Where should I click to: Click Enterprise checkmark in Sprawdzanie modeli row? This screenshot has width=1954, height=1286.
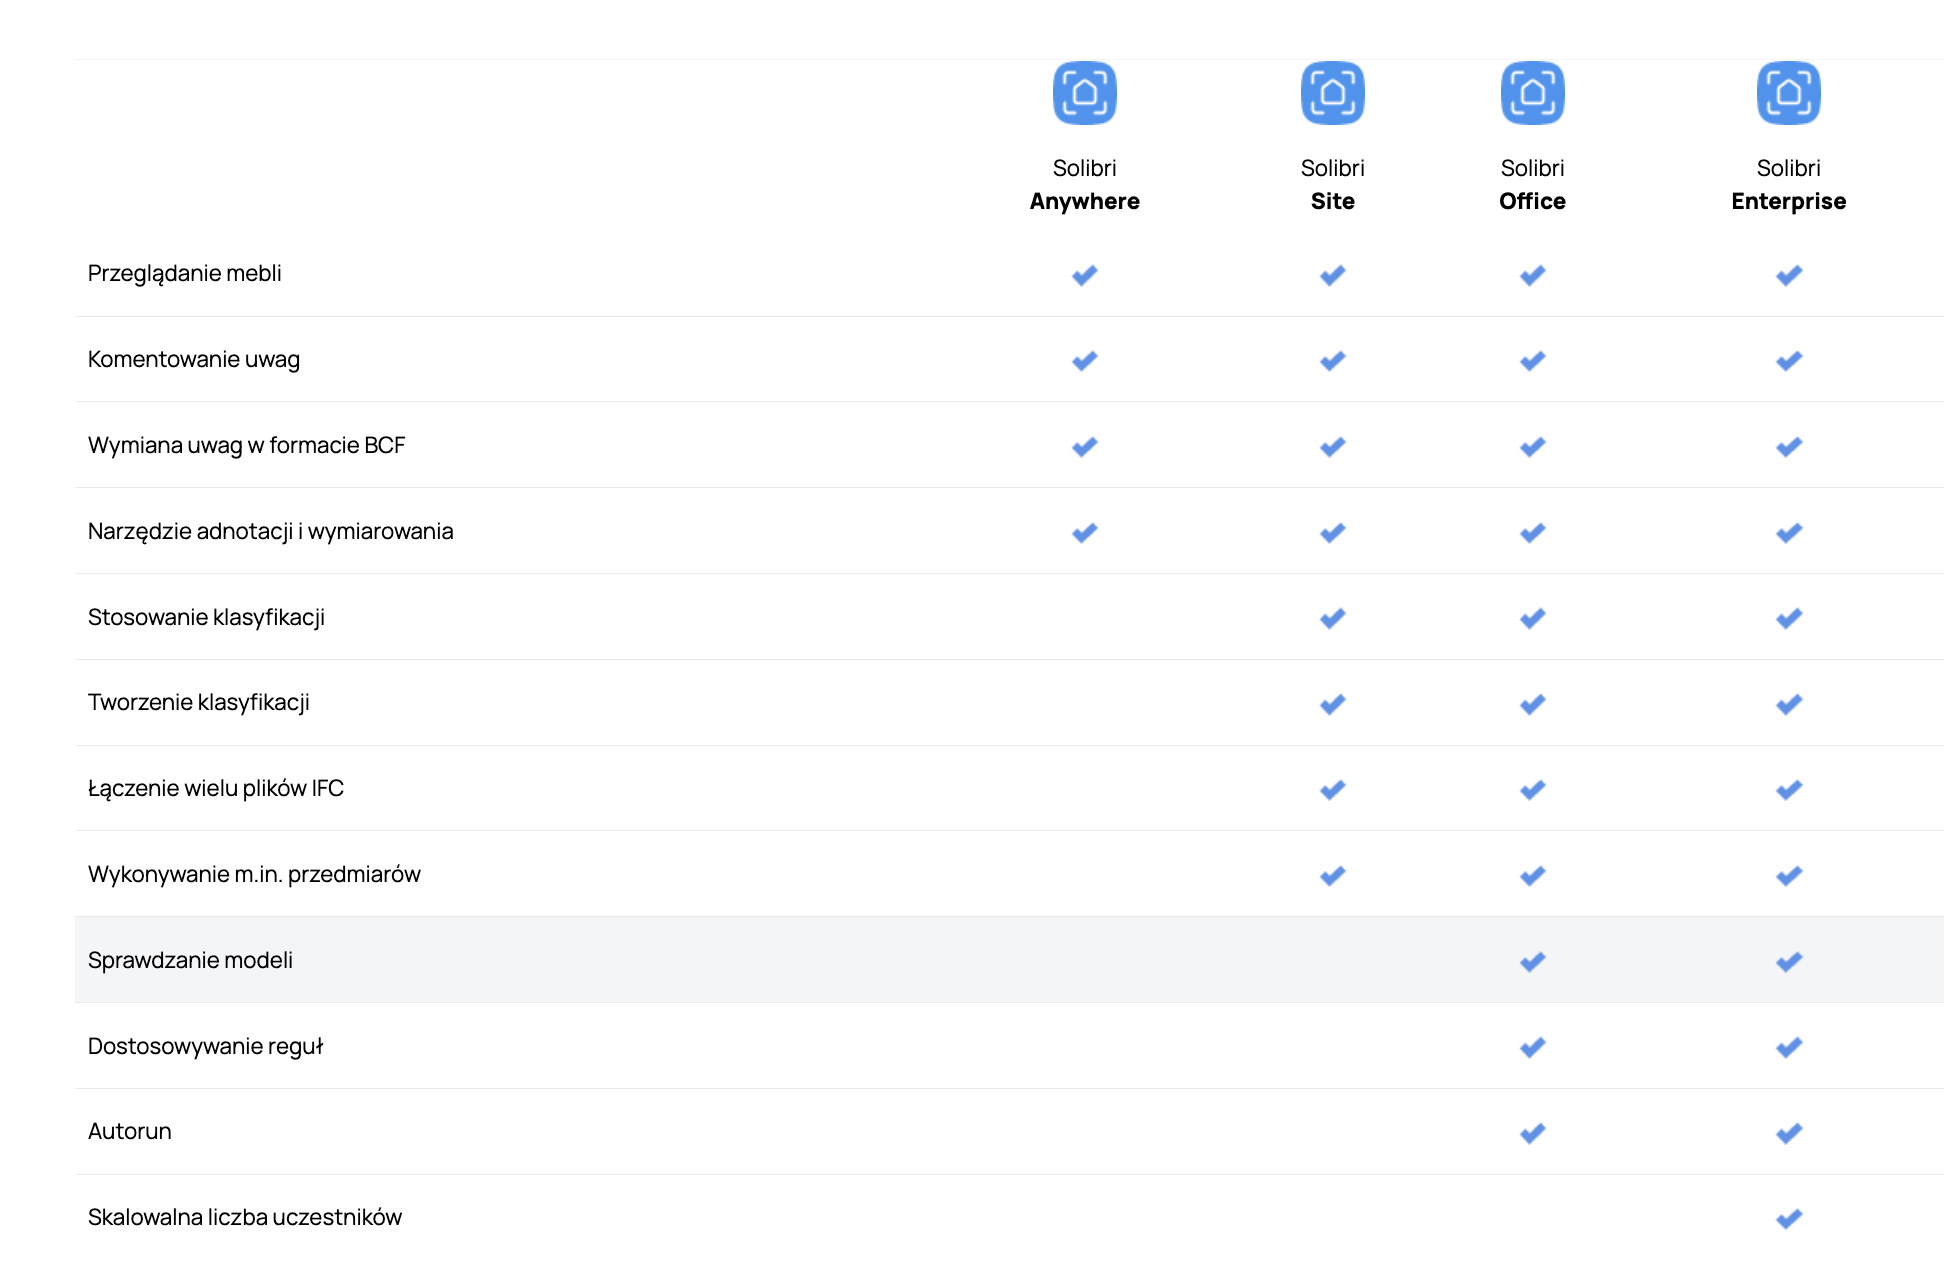1788,962
